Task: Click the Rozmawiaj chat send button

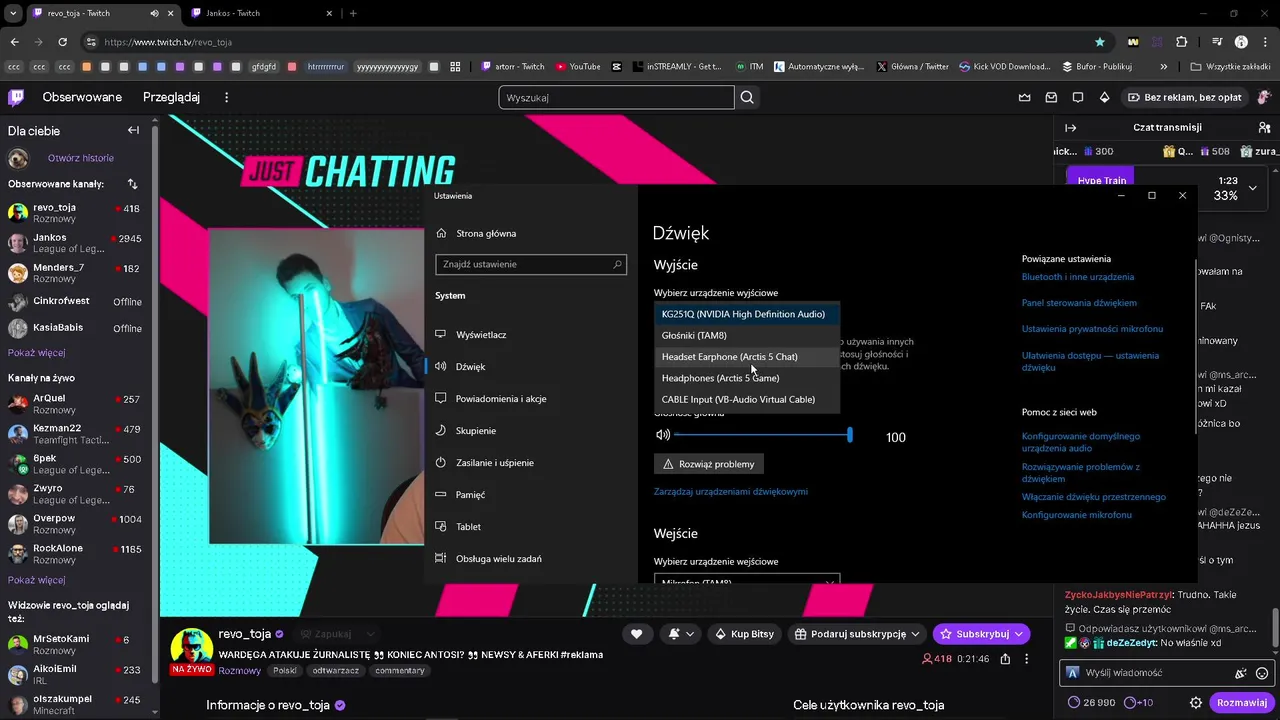Action: [x=1241, y=703]
